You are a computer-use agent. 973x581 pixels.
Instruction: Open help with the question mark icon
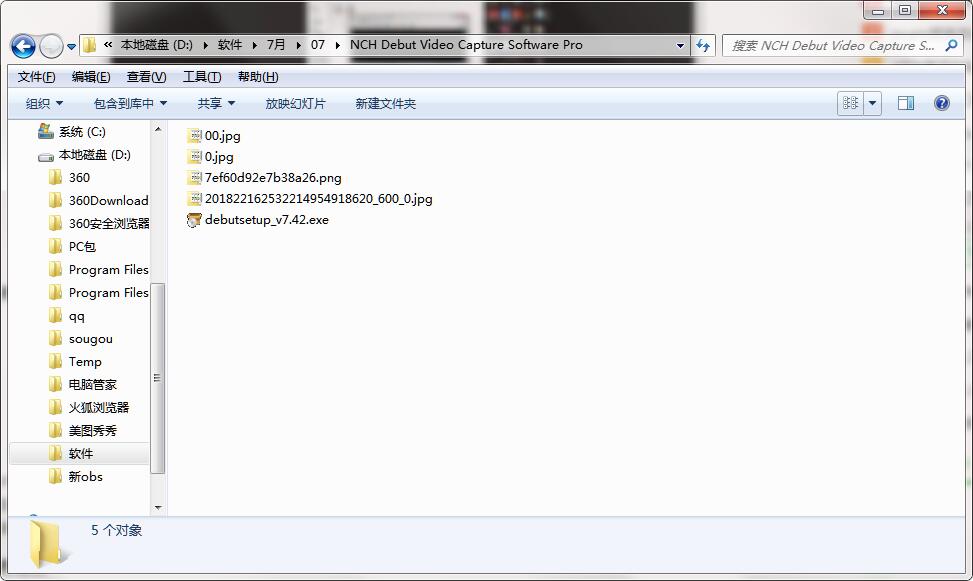(941, 103)
